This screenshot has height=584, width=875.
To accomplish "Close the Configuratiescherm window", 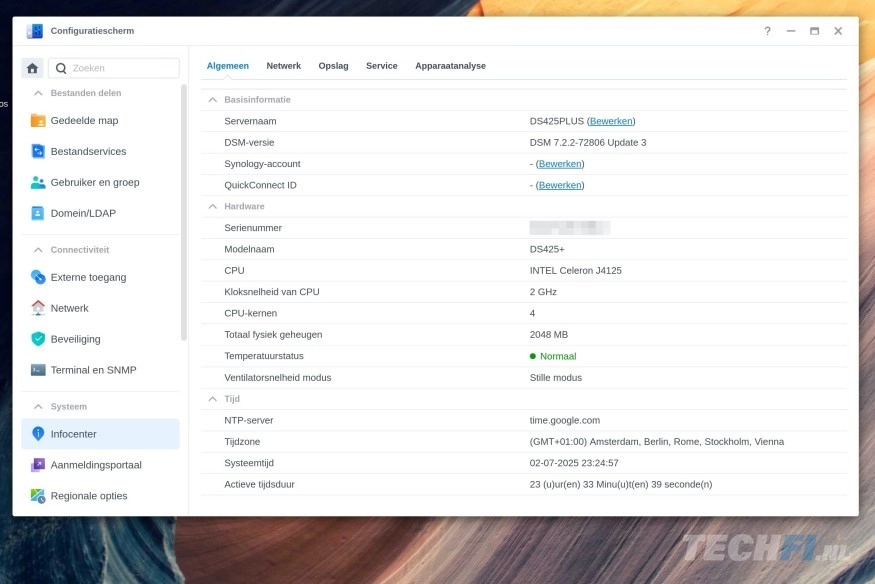I will pyautogui.click(x=838, y=31).
